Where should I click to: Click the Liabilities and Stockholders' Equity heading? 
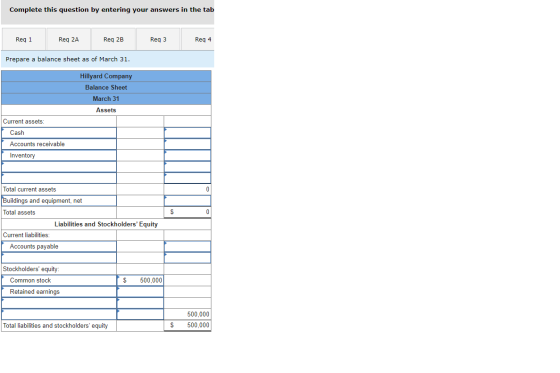[106, 224]
